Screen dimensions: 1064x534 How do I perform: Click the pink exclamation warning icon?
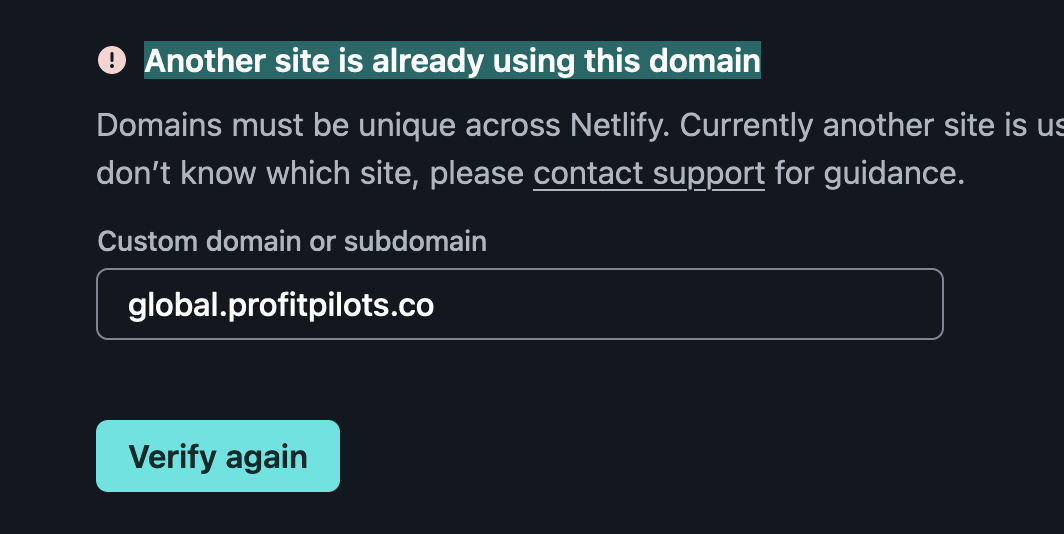point(111,60)
